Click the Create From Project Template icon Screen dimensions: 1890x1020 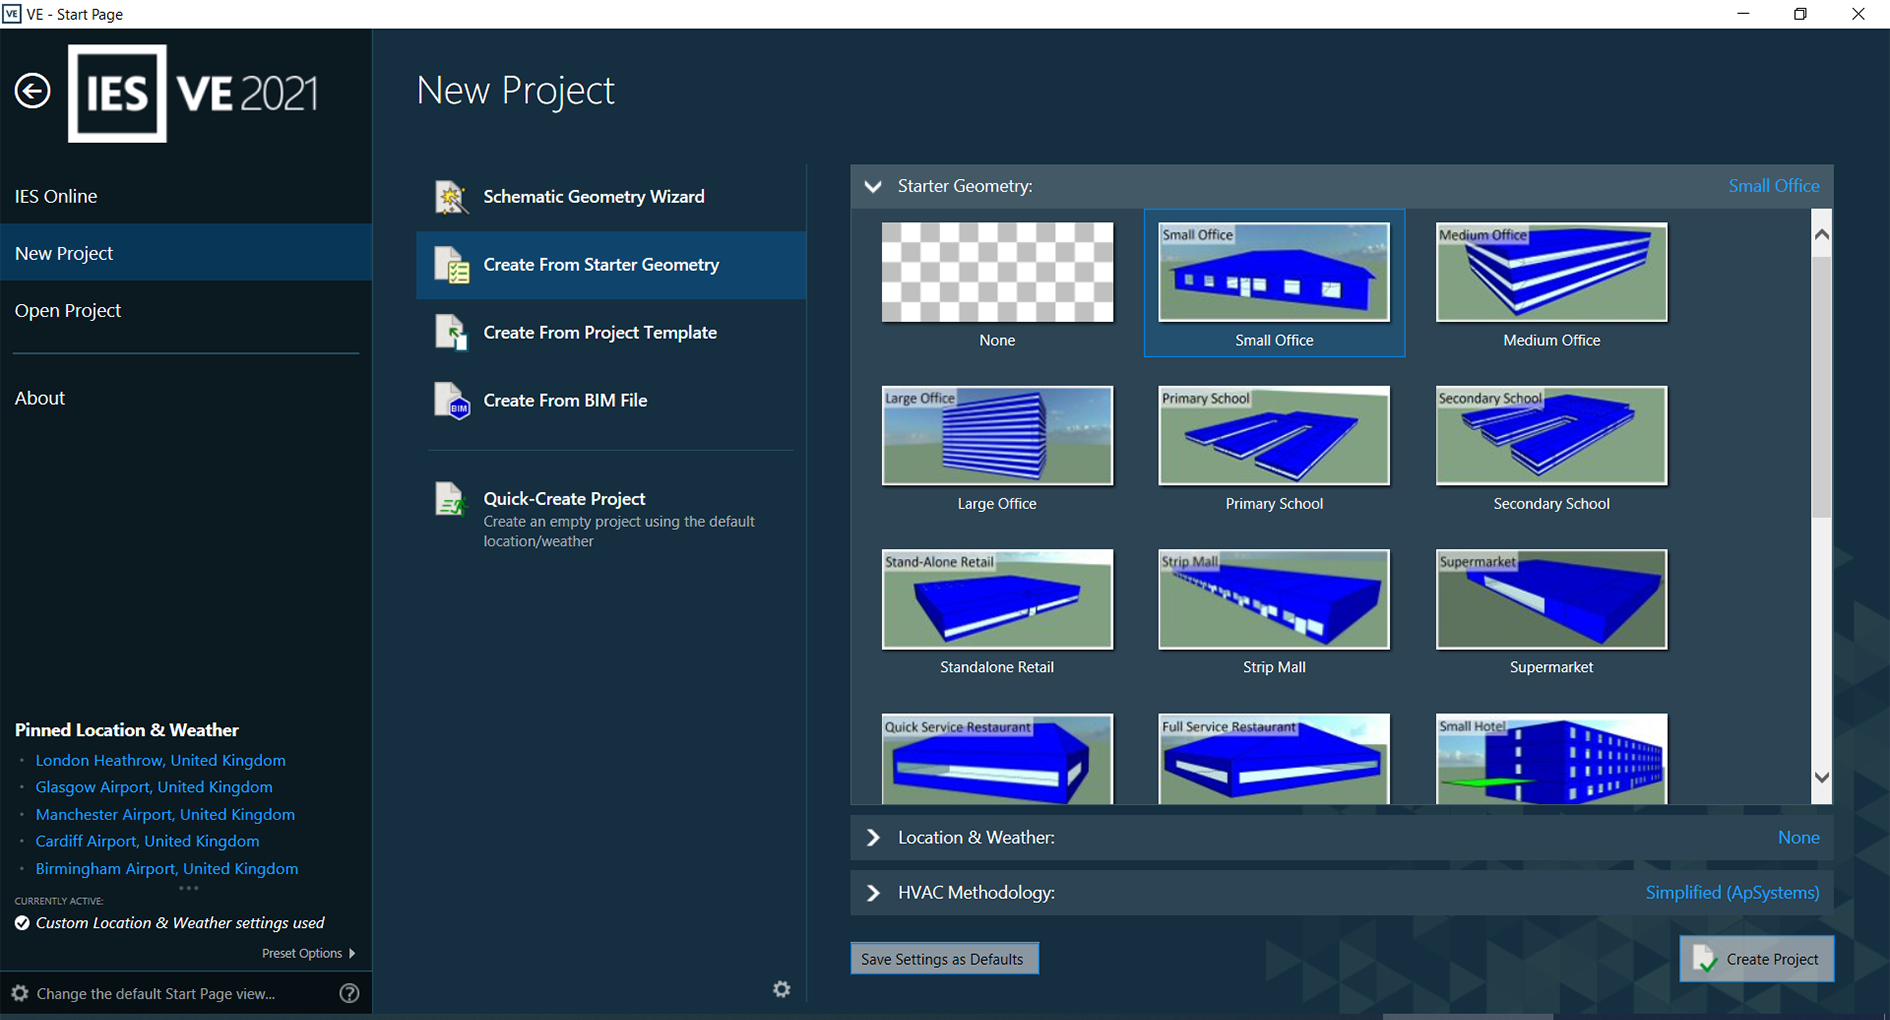coord(451,333)
